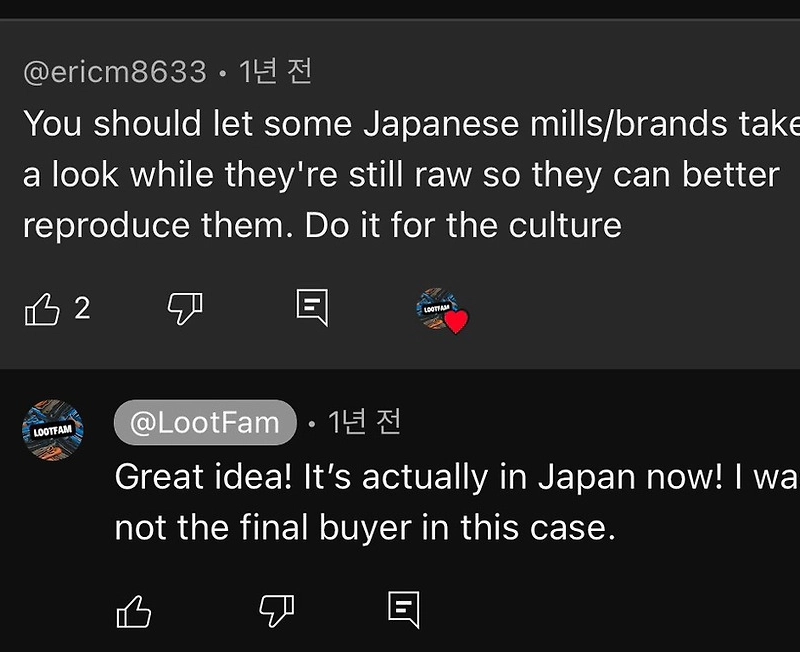Click the @LootFam channel name badge

click(x=205, y=423)
